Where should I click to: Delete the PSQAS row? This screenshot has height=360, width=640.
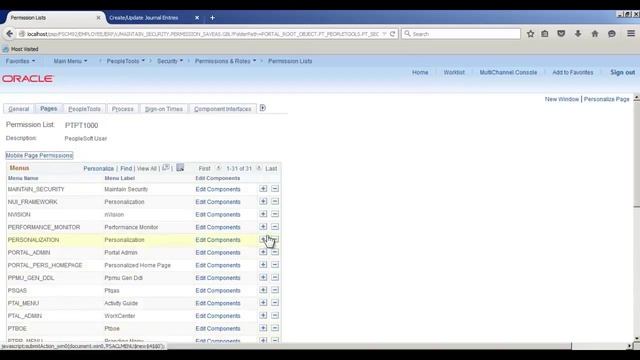(x=275, y=290)
